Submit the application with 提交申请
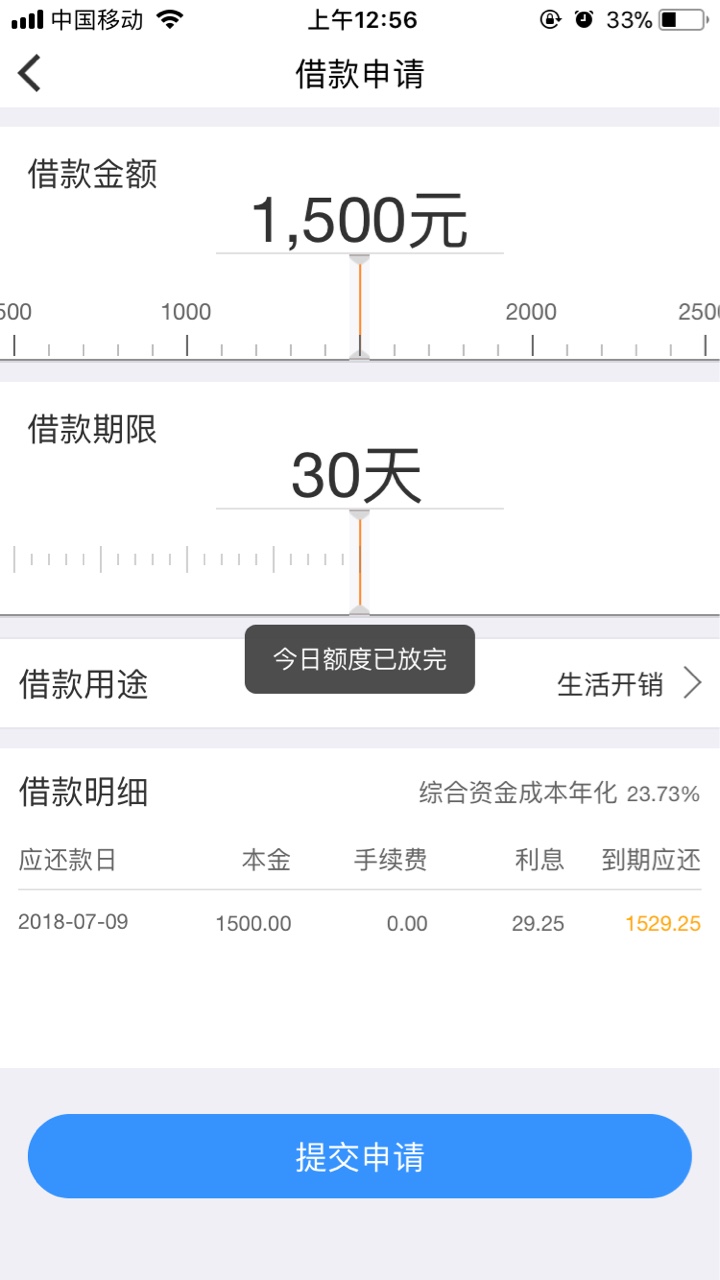This screenshot has height=1280, width=720. coord(360,1156)
